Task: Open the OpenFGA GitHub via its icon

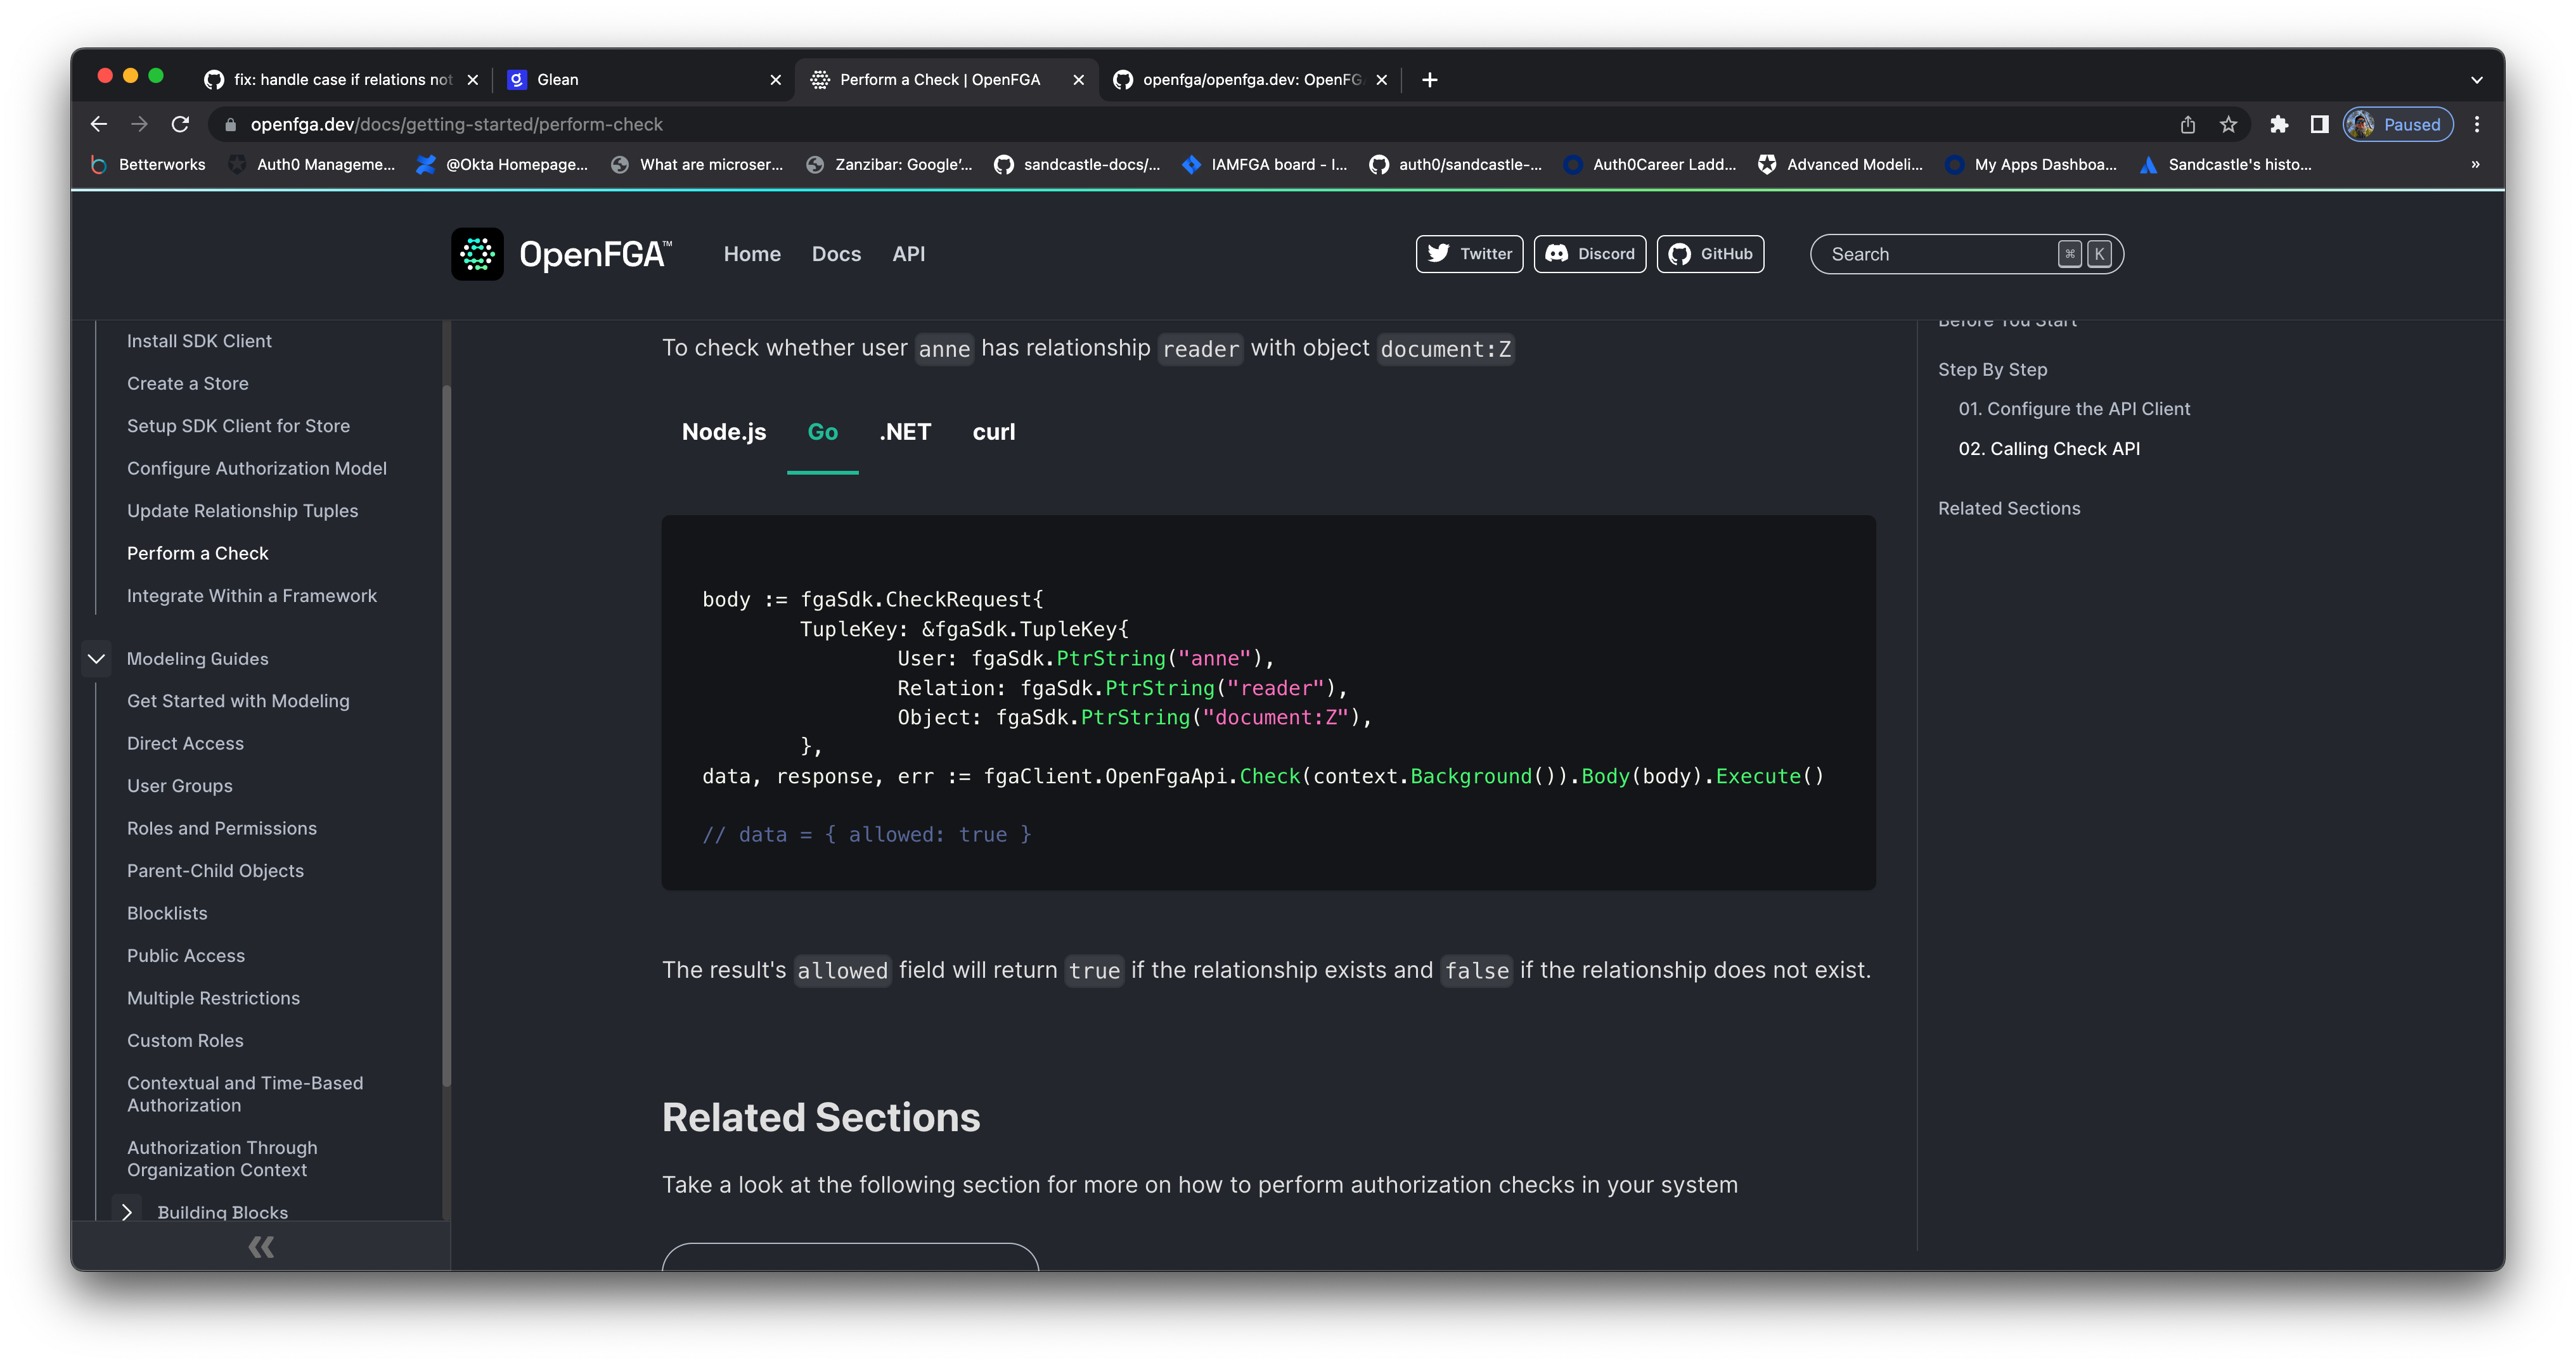Action: pos(1710,254)
